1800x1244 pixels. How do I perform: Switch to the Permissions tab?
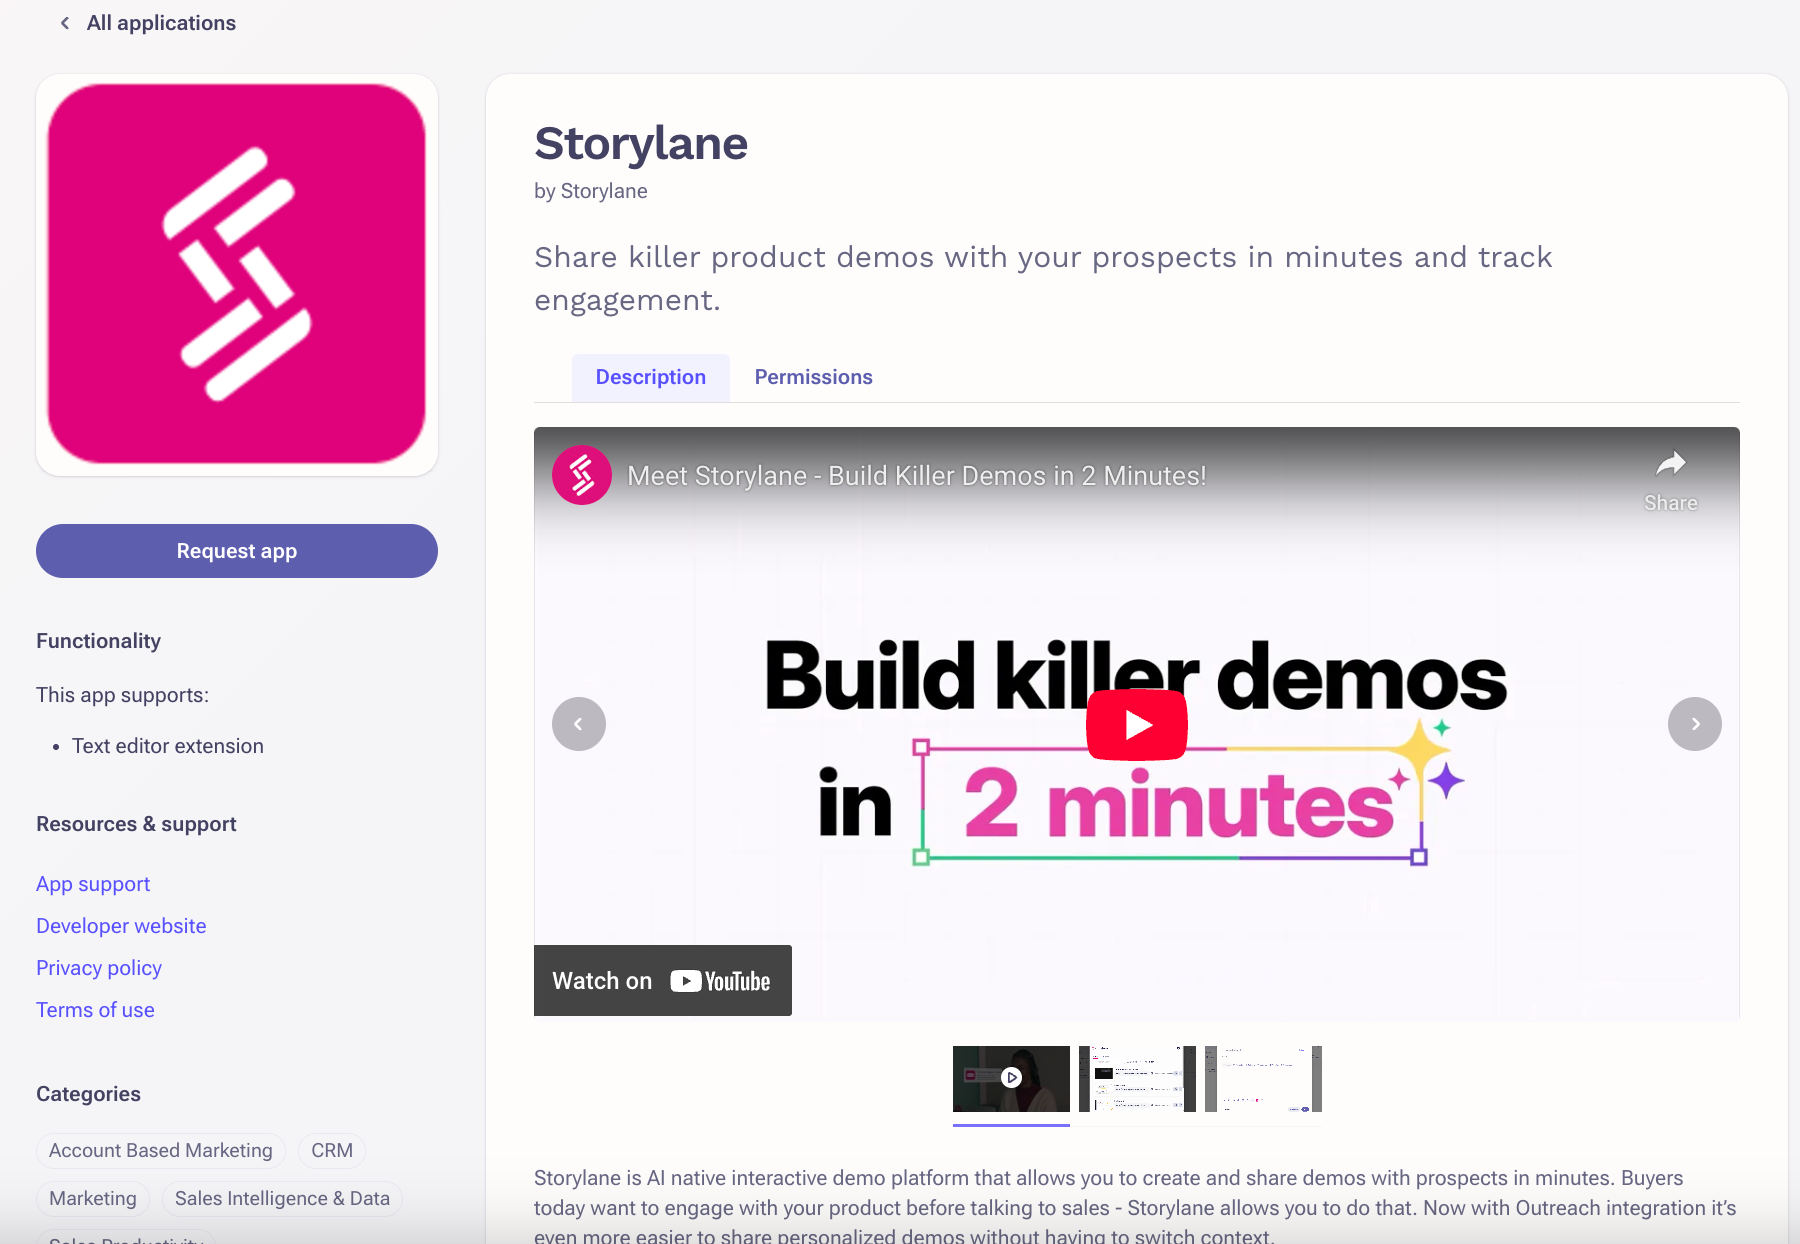coord(813,377)
